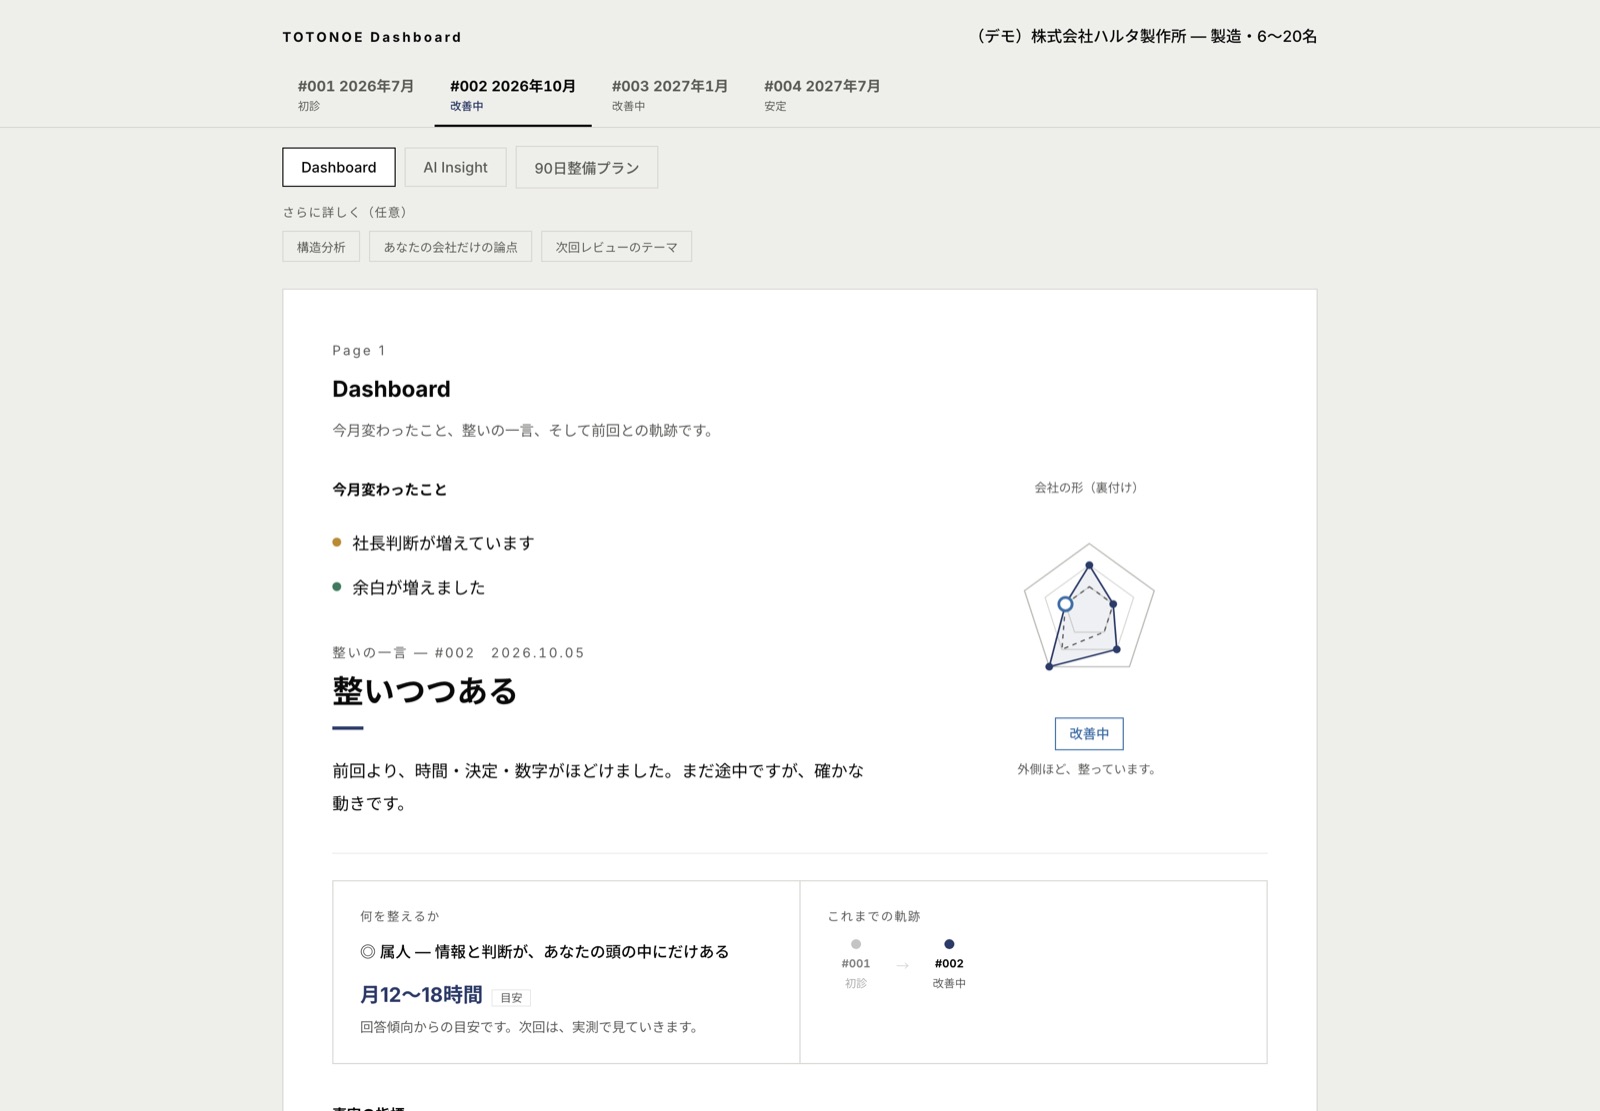Click the これまでの軌跡 heading
The height and width of the screenshot is (1111, 1600).
point(874,916)
